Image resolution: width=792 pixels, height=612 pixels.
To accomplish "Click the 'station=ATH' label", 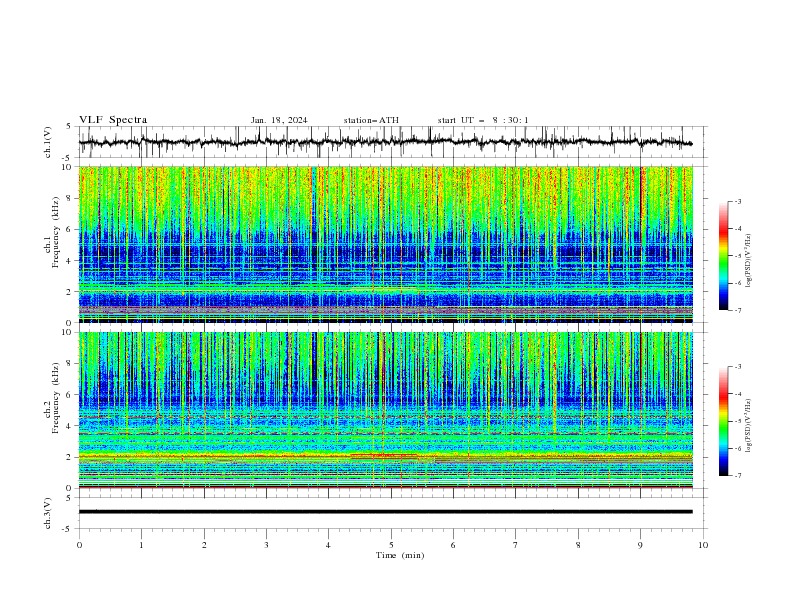I will pos(371,120).
